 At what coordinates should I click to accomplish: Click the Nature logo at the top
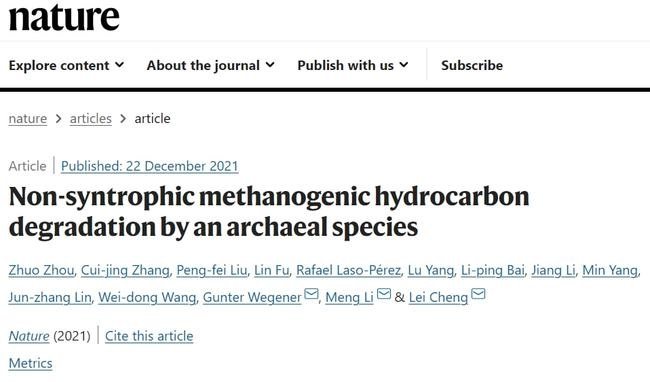[64, 17]
